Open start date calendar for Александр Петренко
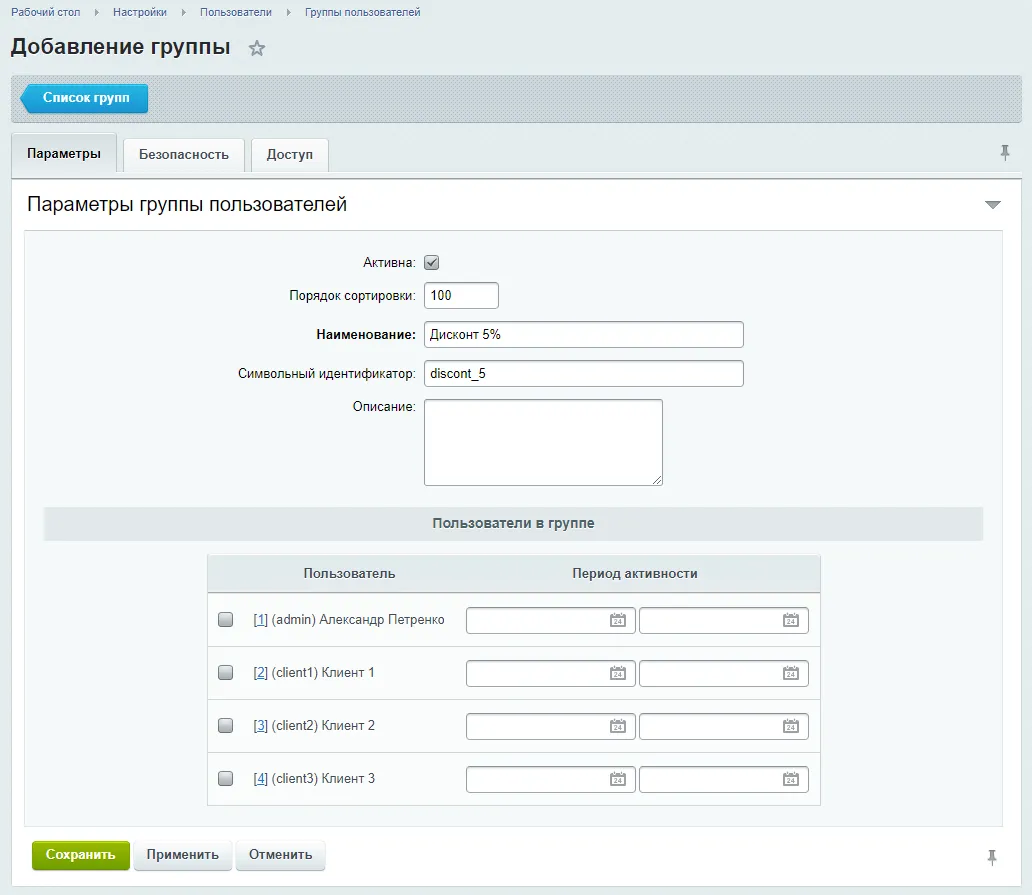1032x895 pixels. click(x=618, y=620)
